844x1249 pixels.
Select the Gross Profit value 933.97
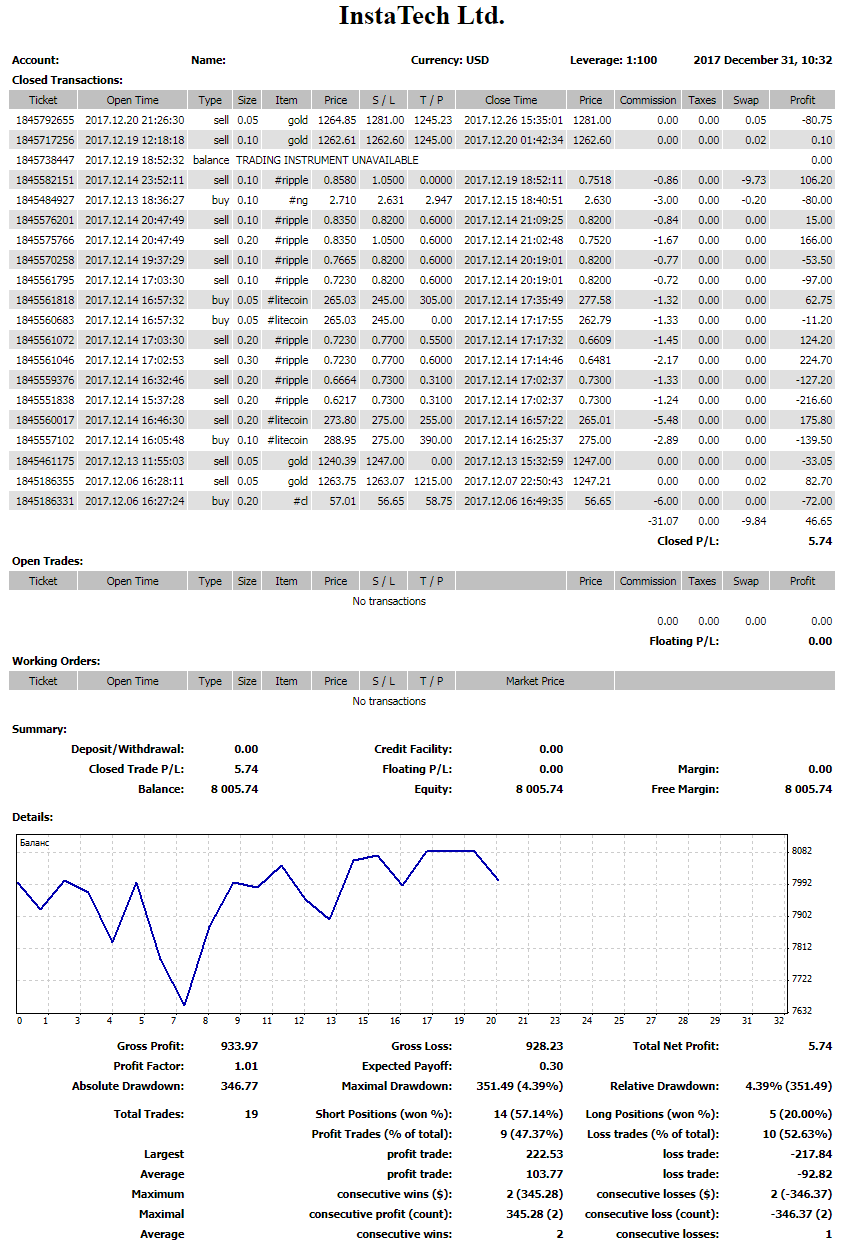pyautogui.click(x=239, y=1046)
